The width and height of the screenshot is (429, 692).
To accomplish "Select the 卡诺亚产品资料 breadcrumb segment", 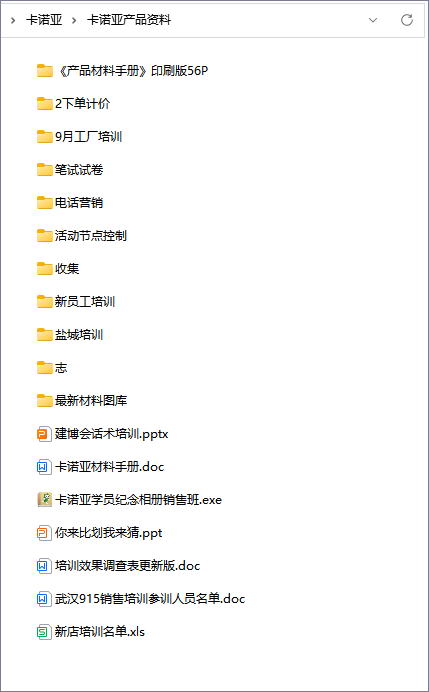I will click(128, 20).
